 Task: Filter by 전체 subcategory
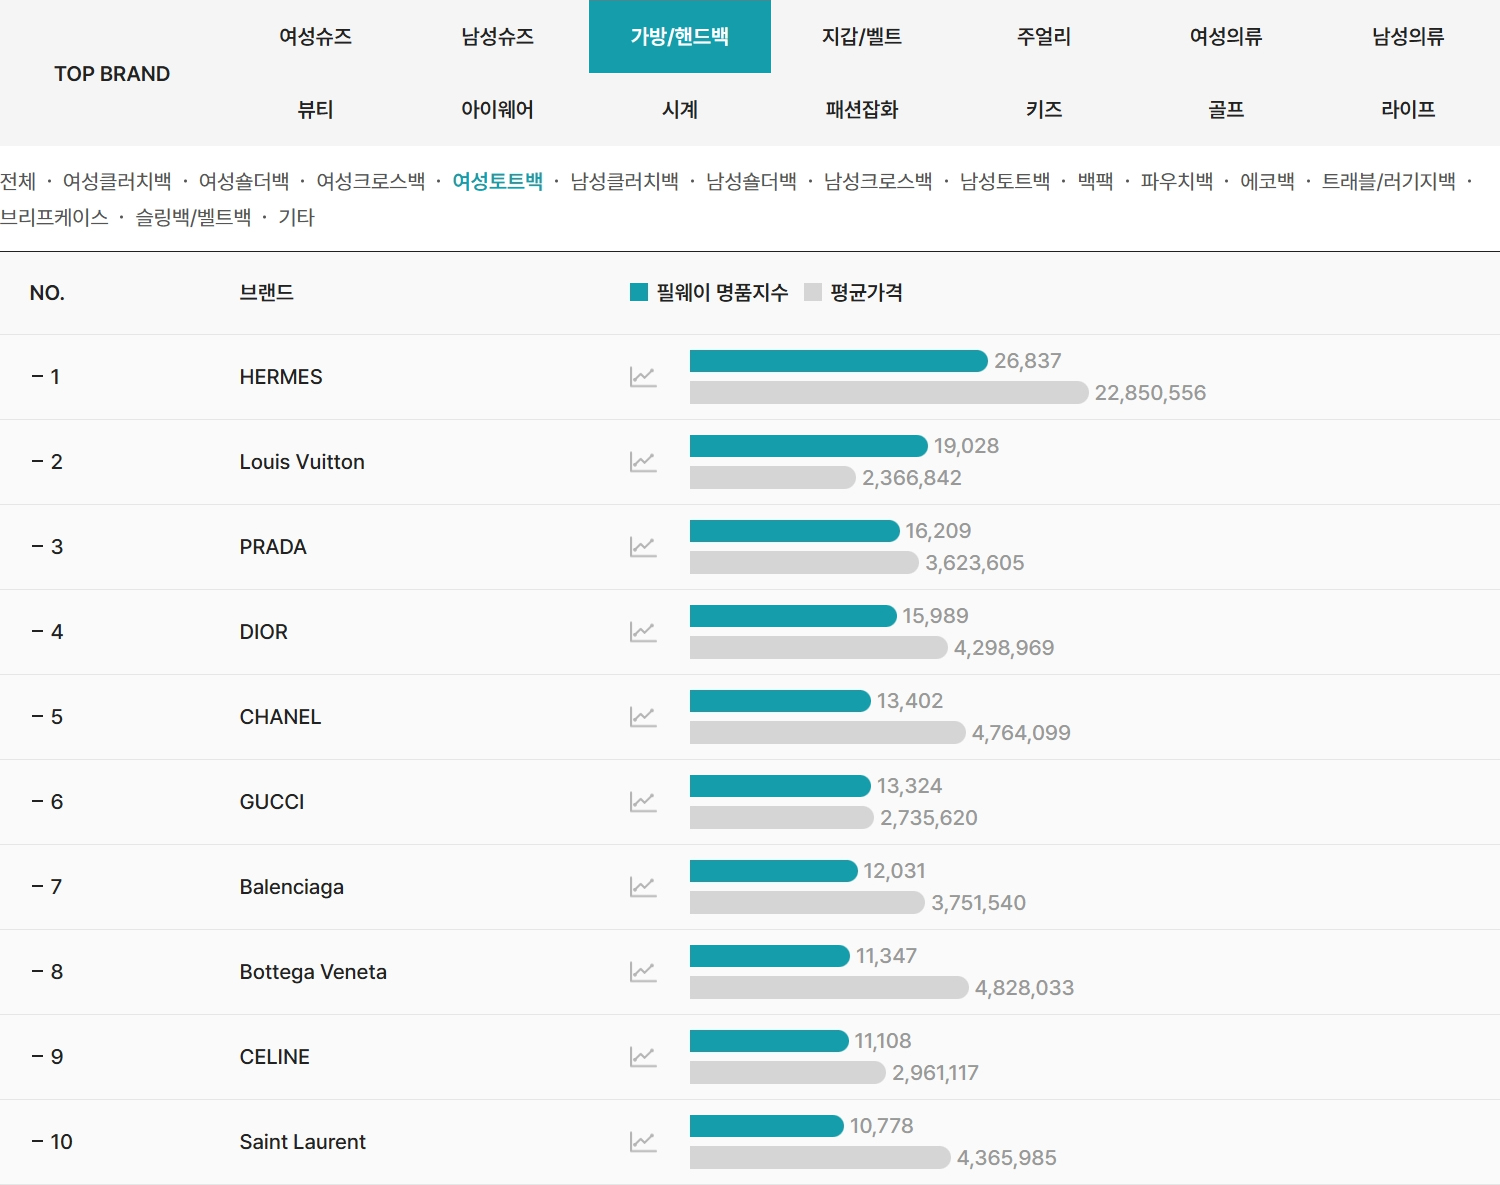pos(18,181)
